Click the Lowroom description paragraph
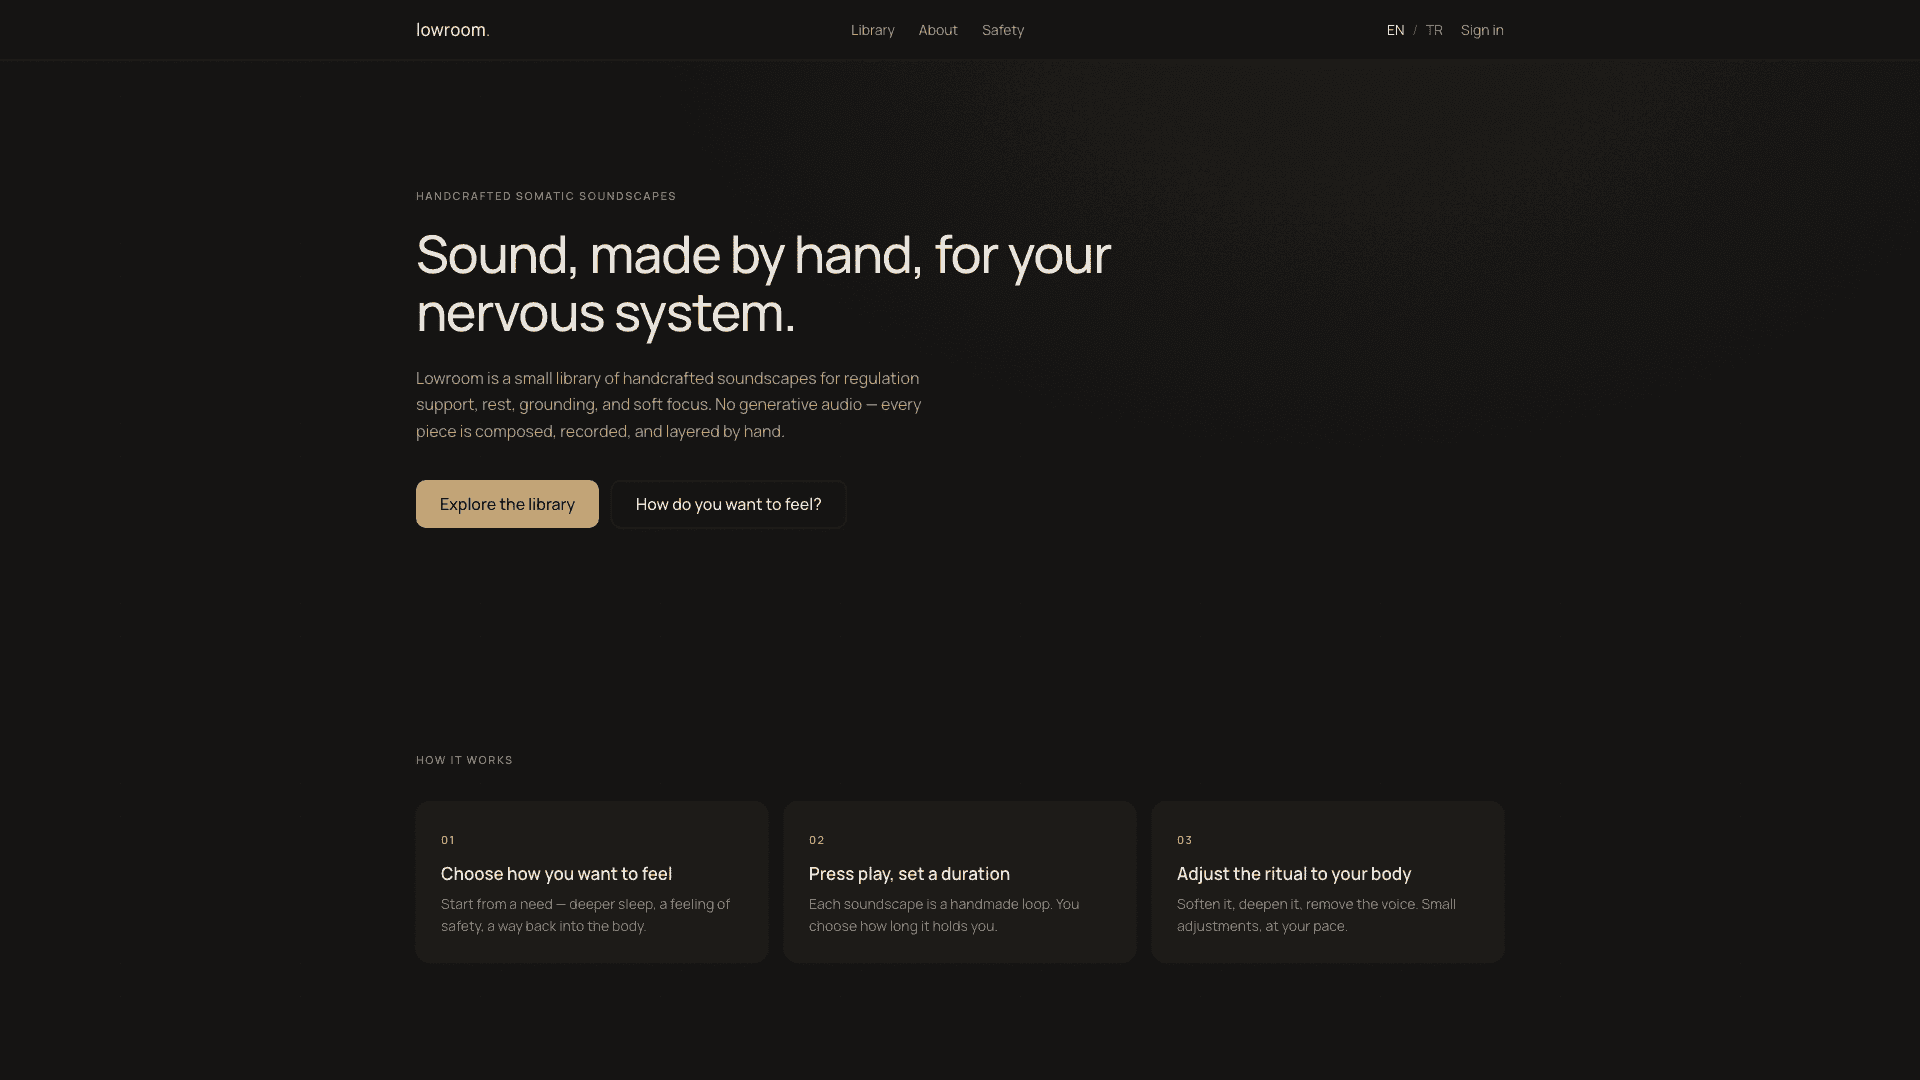The width and height of the screenshot is (1920, 1080). [668, 405]
